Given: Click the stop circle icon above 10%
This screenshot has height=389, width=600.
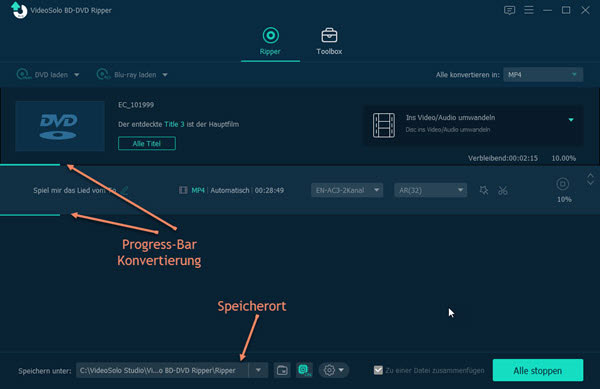Looking at the screenshot, I should [562, 184].
